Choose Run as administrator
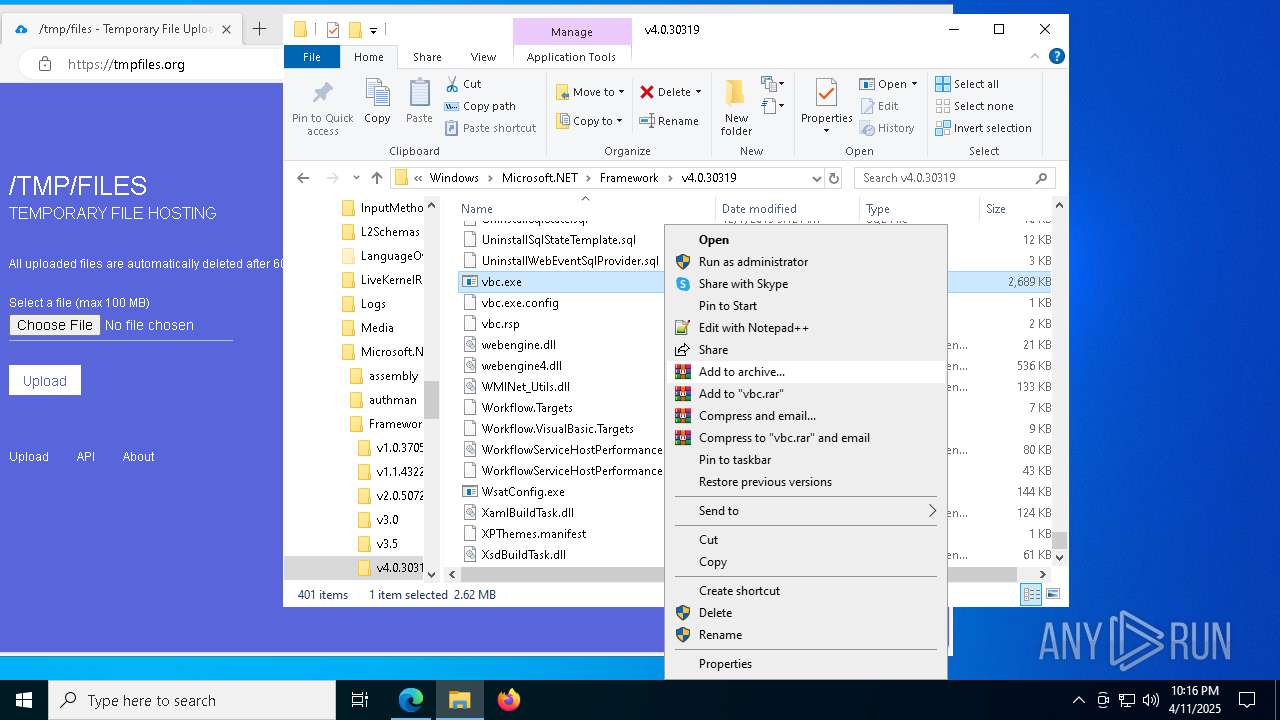This screenshot has height=720, width=1280. tap(806, 262)
